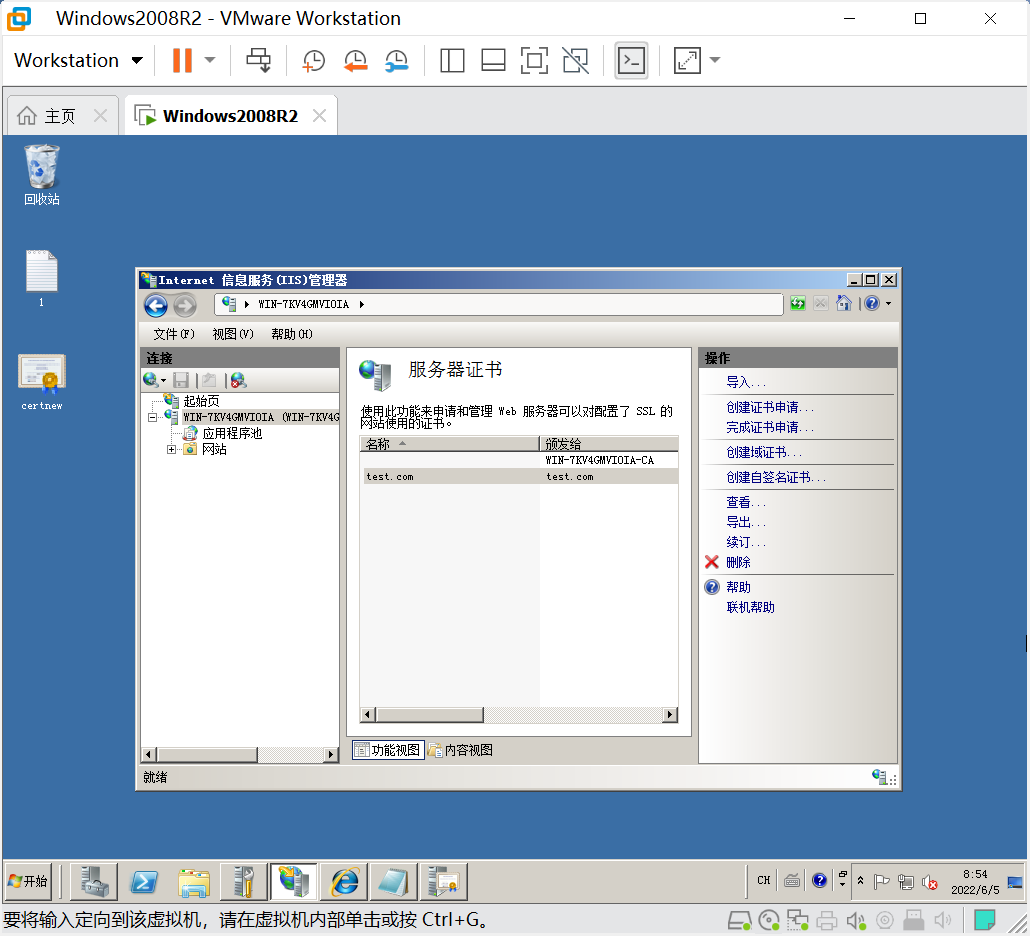Image resolution: width=1030 pixels, height=936 pixels.
Task: Click the thumbnail bar toggle icon
Action: (x=493, y=60)
